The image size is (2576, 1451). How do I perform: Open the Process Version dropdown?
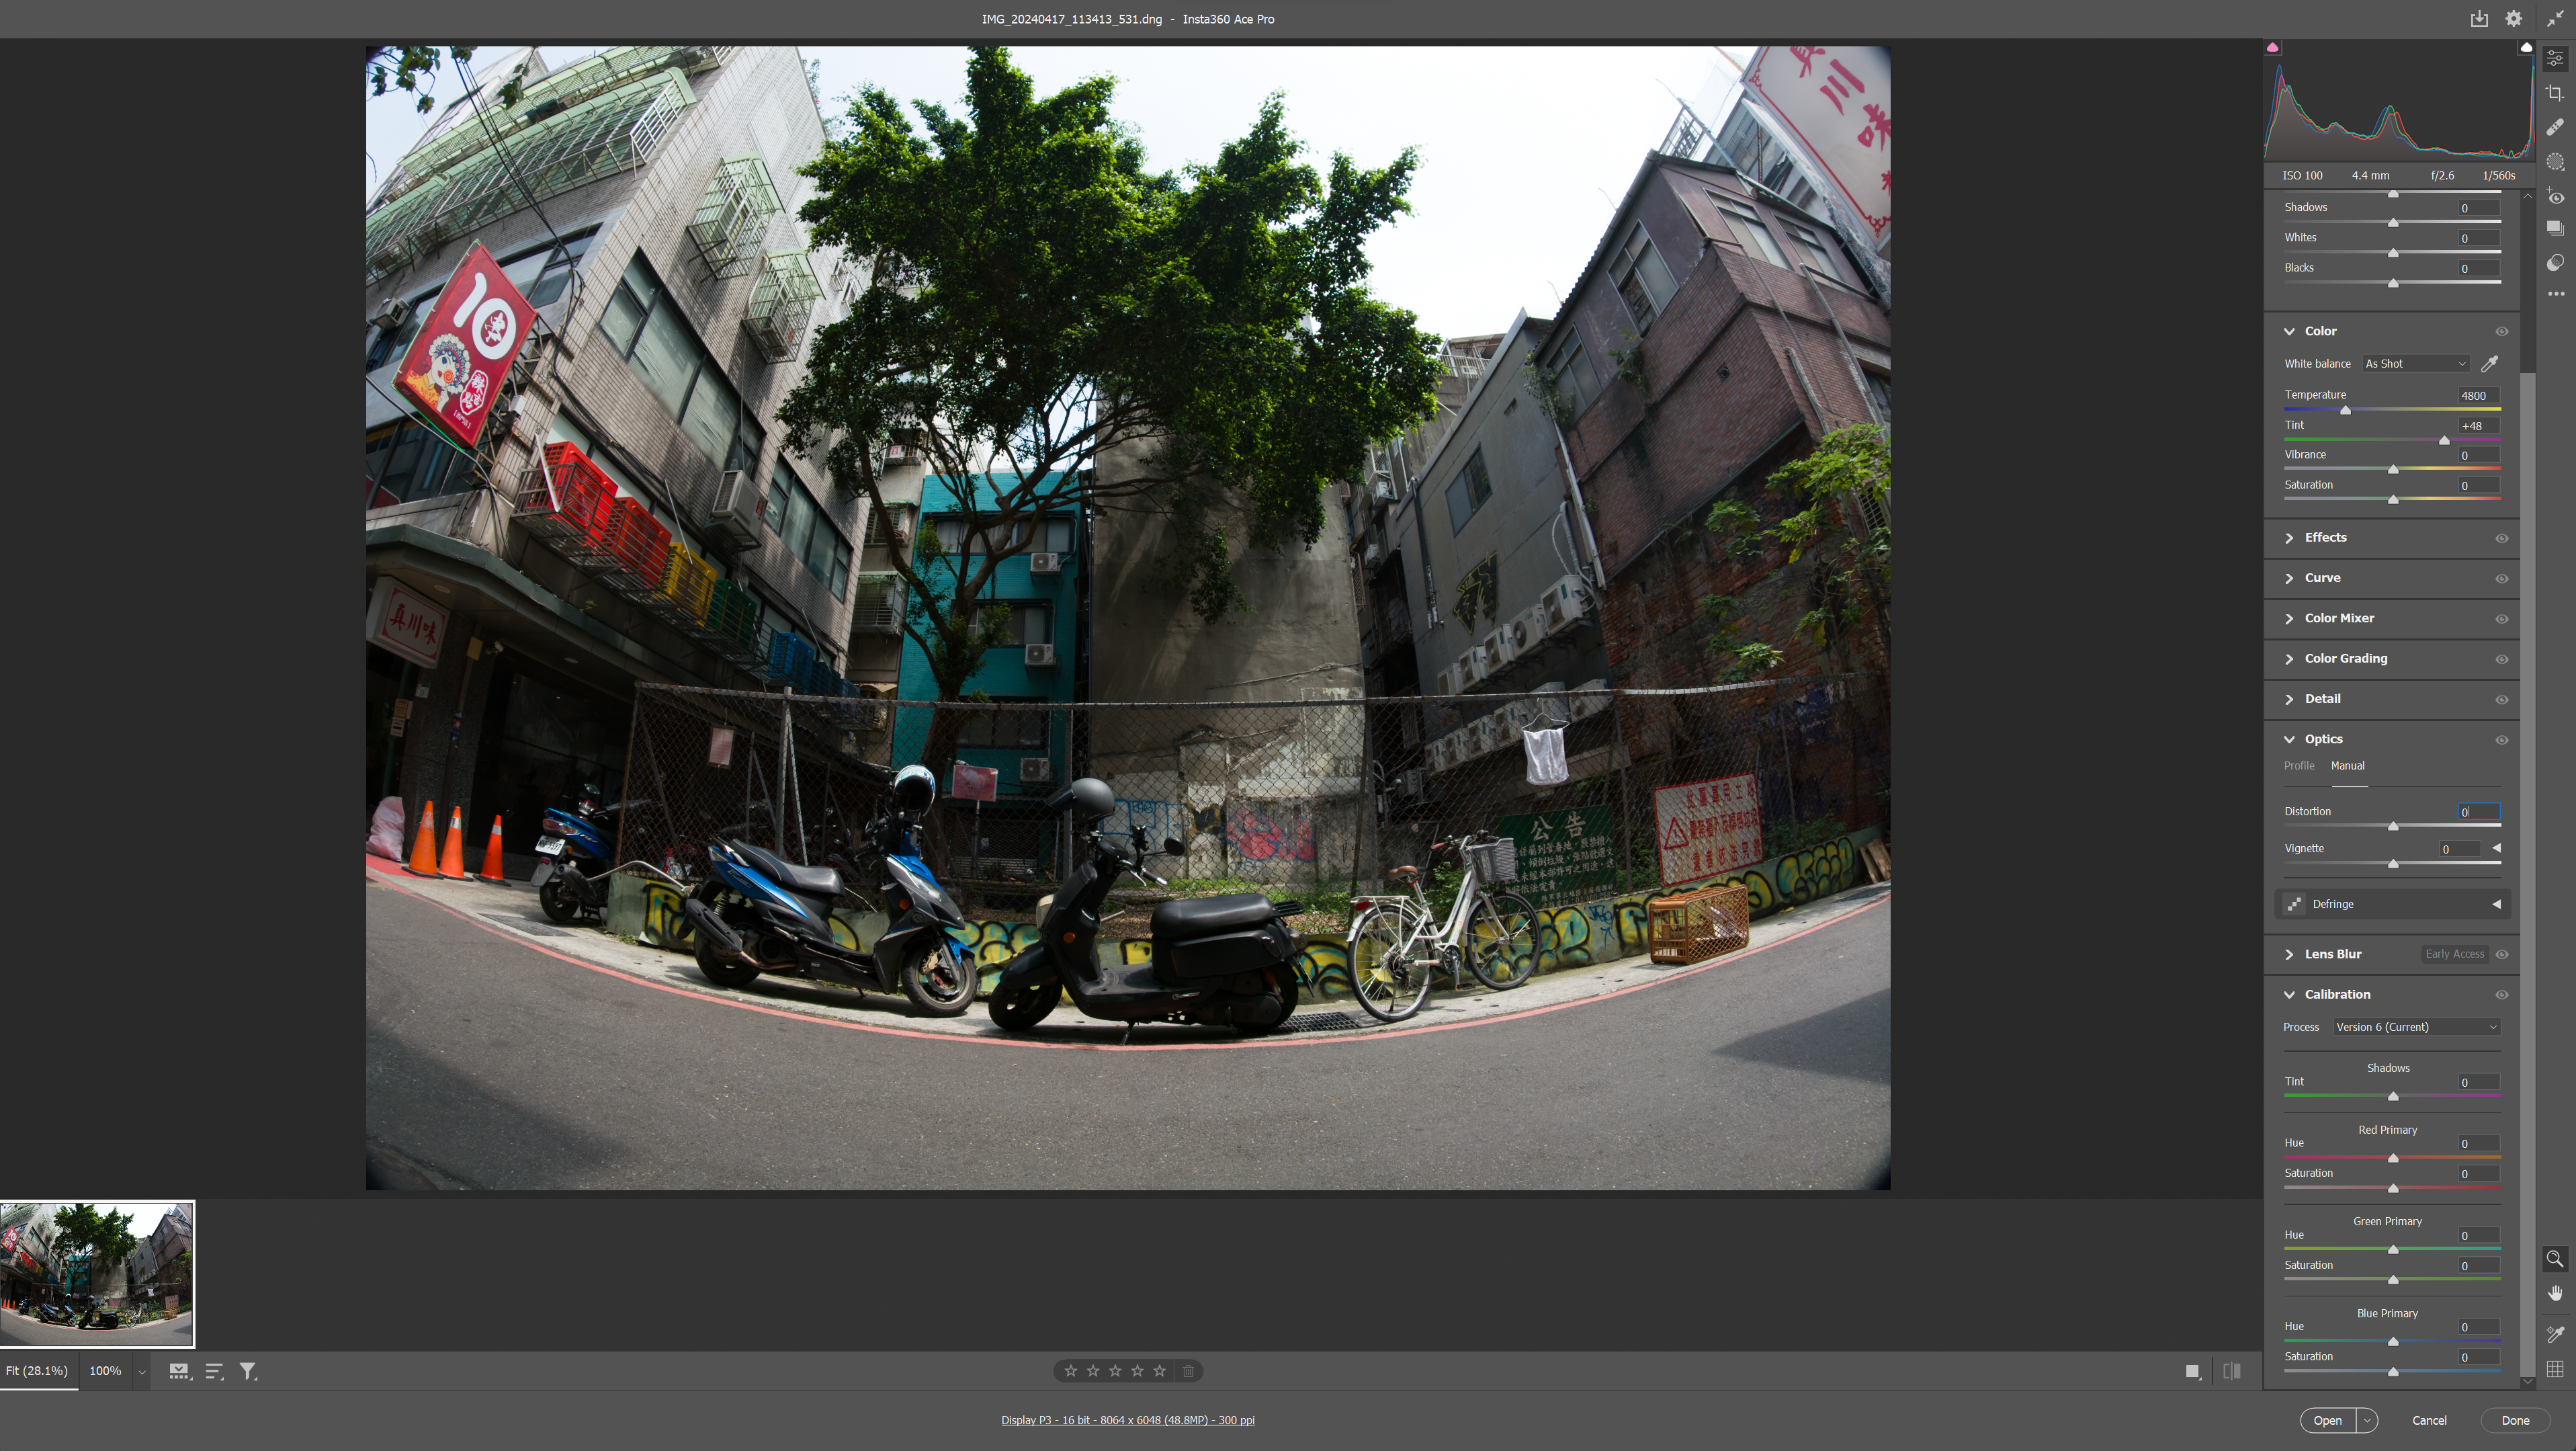click(x=2416, y=1027)
